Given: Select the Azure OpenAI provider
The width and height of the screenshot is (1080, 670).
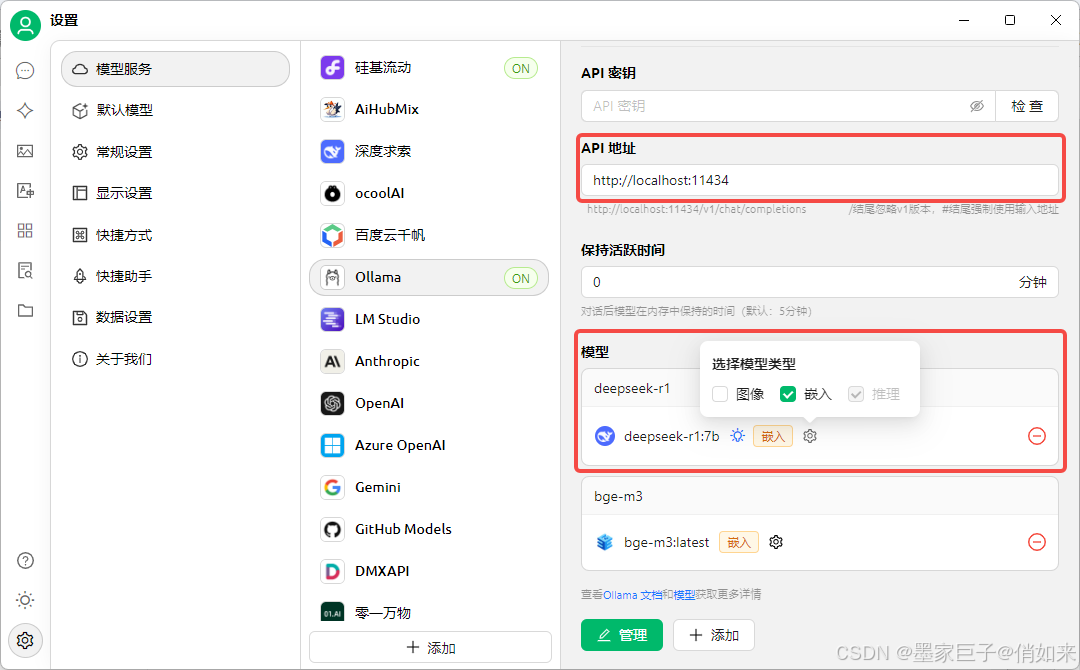Looking at the screenshot, I should 428,446.
